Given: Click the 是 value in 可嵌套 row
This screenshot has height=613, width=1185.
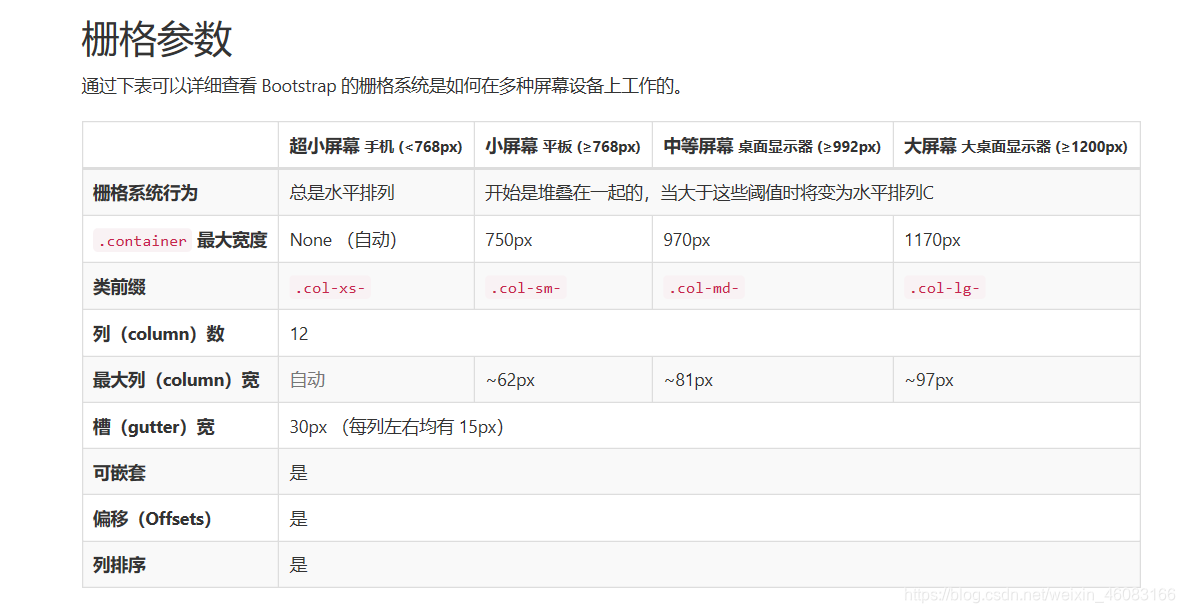Looking at the screenshot, I should click(x=299, y=473).
